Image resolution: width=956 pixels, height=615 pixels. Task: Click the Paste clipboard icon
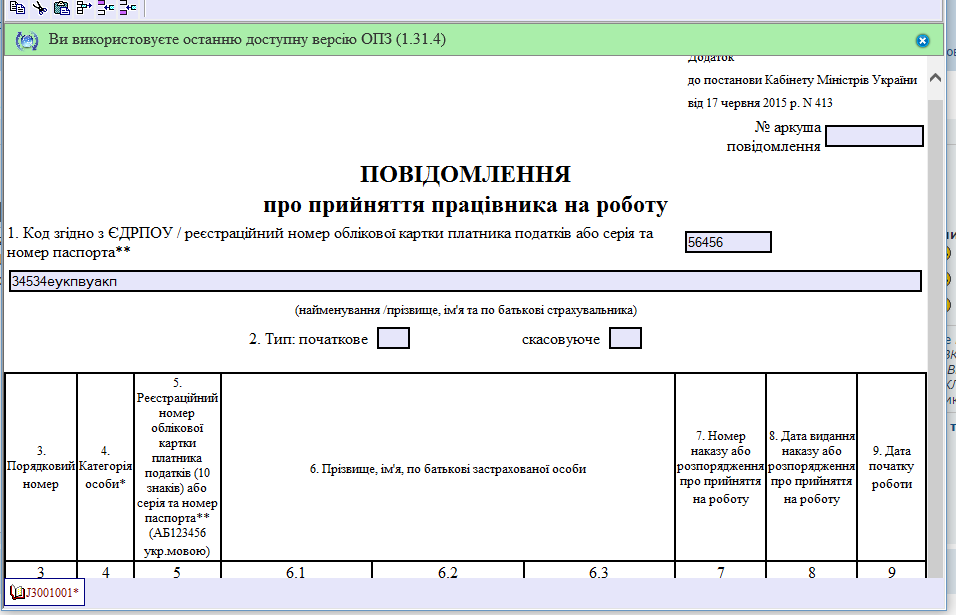tap(62, 8)
